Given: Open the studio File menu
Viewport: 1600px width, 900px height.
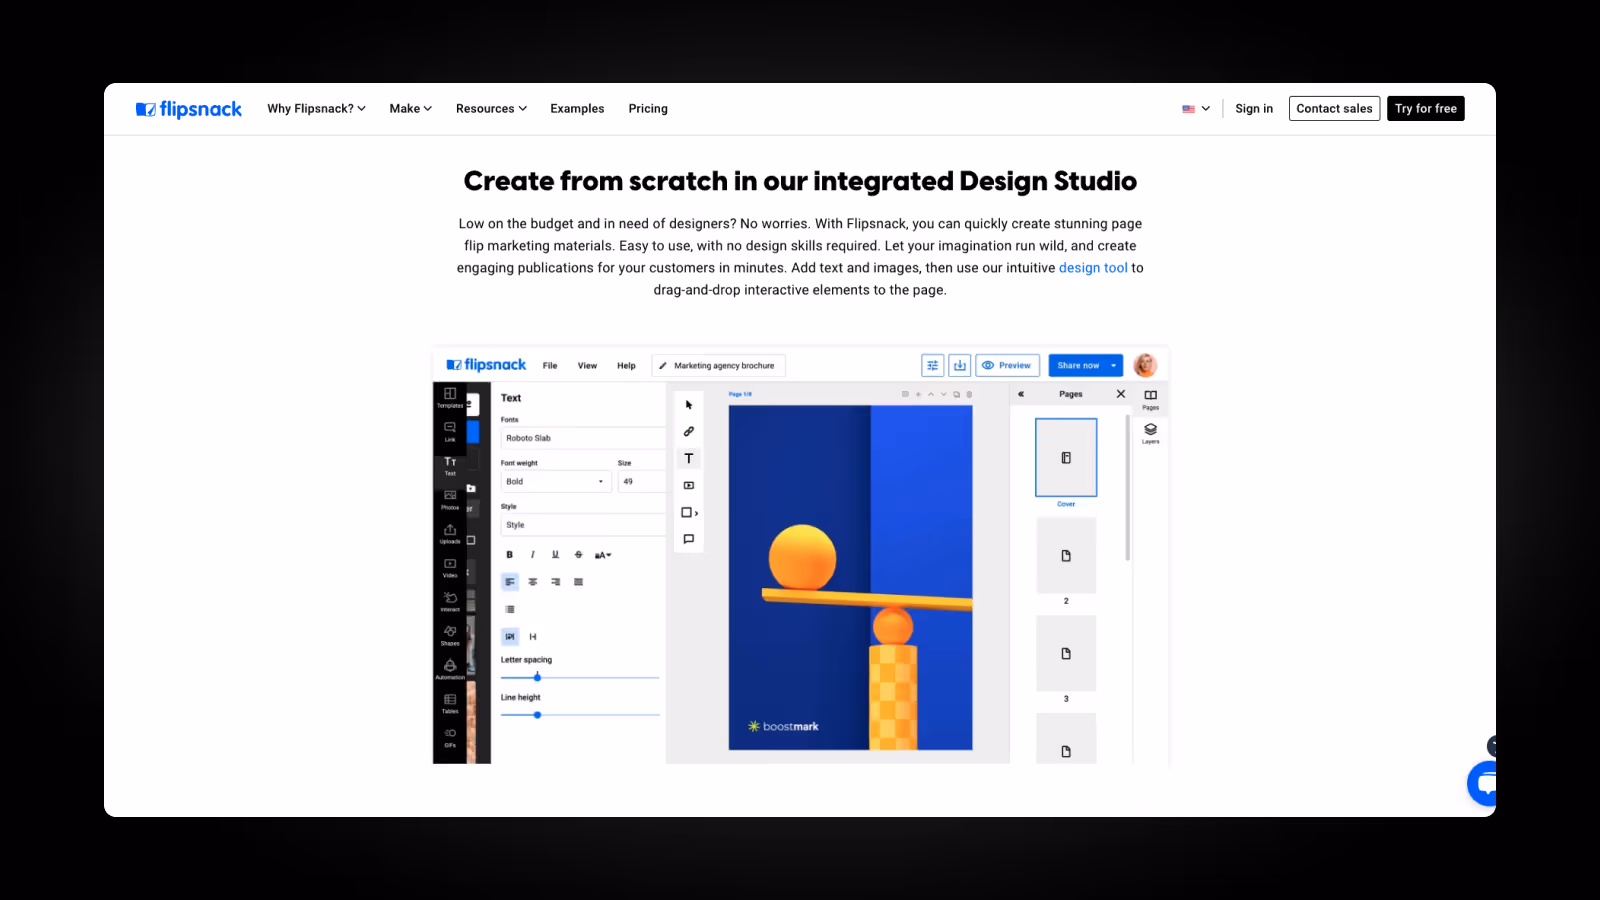Looking at the screenshot, I should coord(550,366).
